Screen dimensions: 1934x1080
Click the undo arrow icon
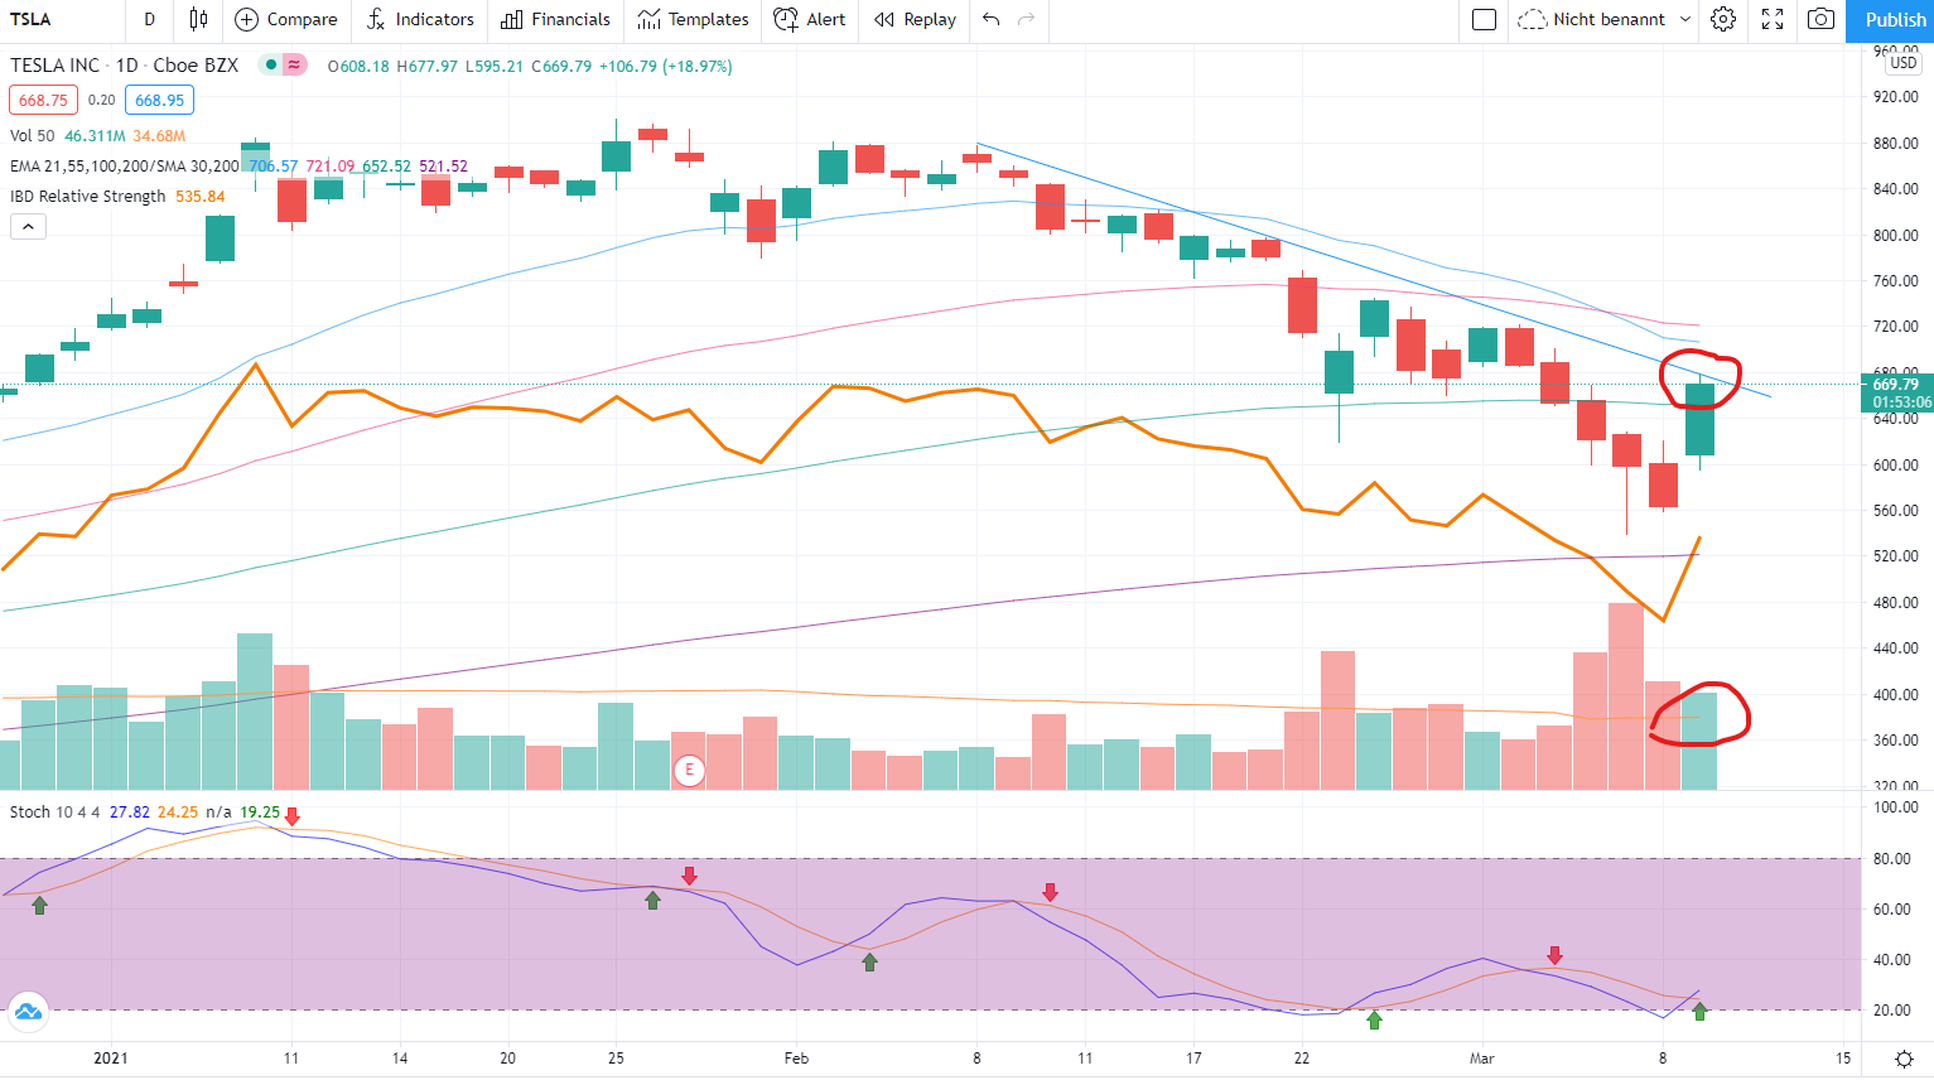coord(991,19)
